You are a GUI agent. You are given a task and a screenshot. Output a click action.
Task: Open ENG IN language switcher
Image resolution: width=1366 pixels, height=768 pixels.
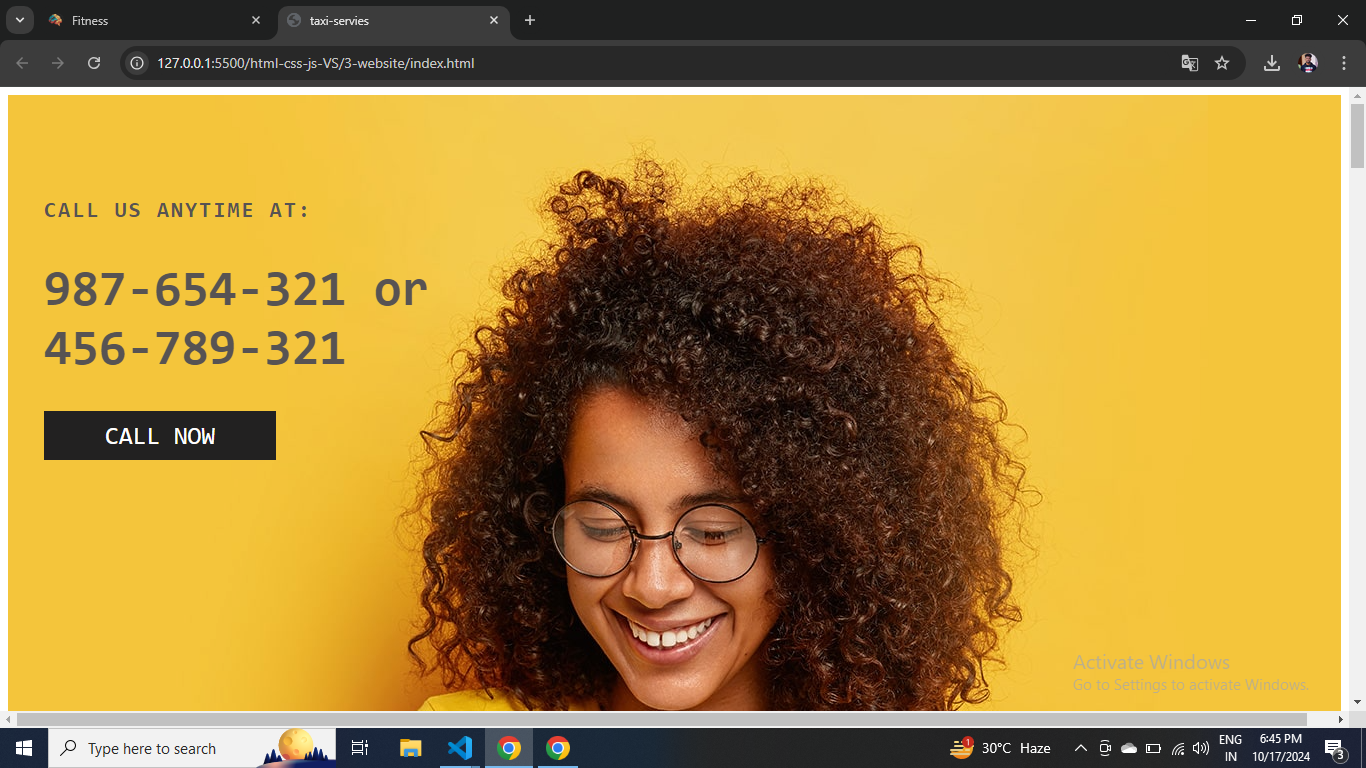tap(1230, 748)
